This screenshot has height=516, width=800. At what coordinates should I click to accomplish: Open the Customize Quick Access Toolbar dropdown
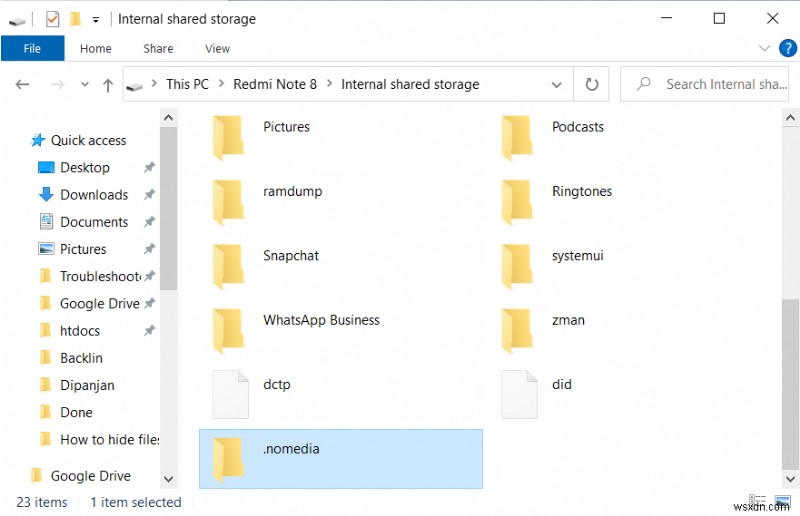click(x=95, y=20)
